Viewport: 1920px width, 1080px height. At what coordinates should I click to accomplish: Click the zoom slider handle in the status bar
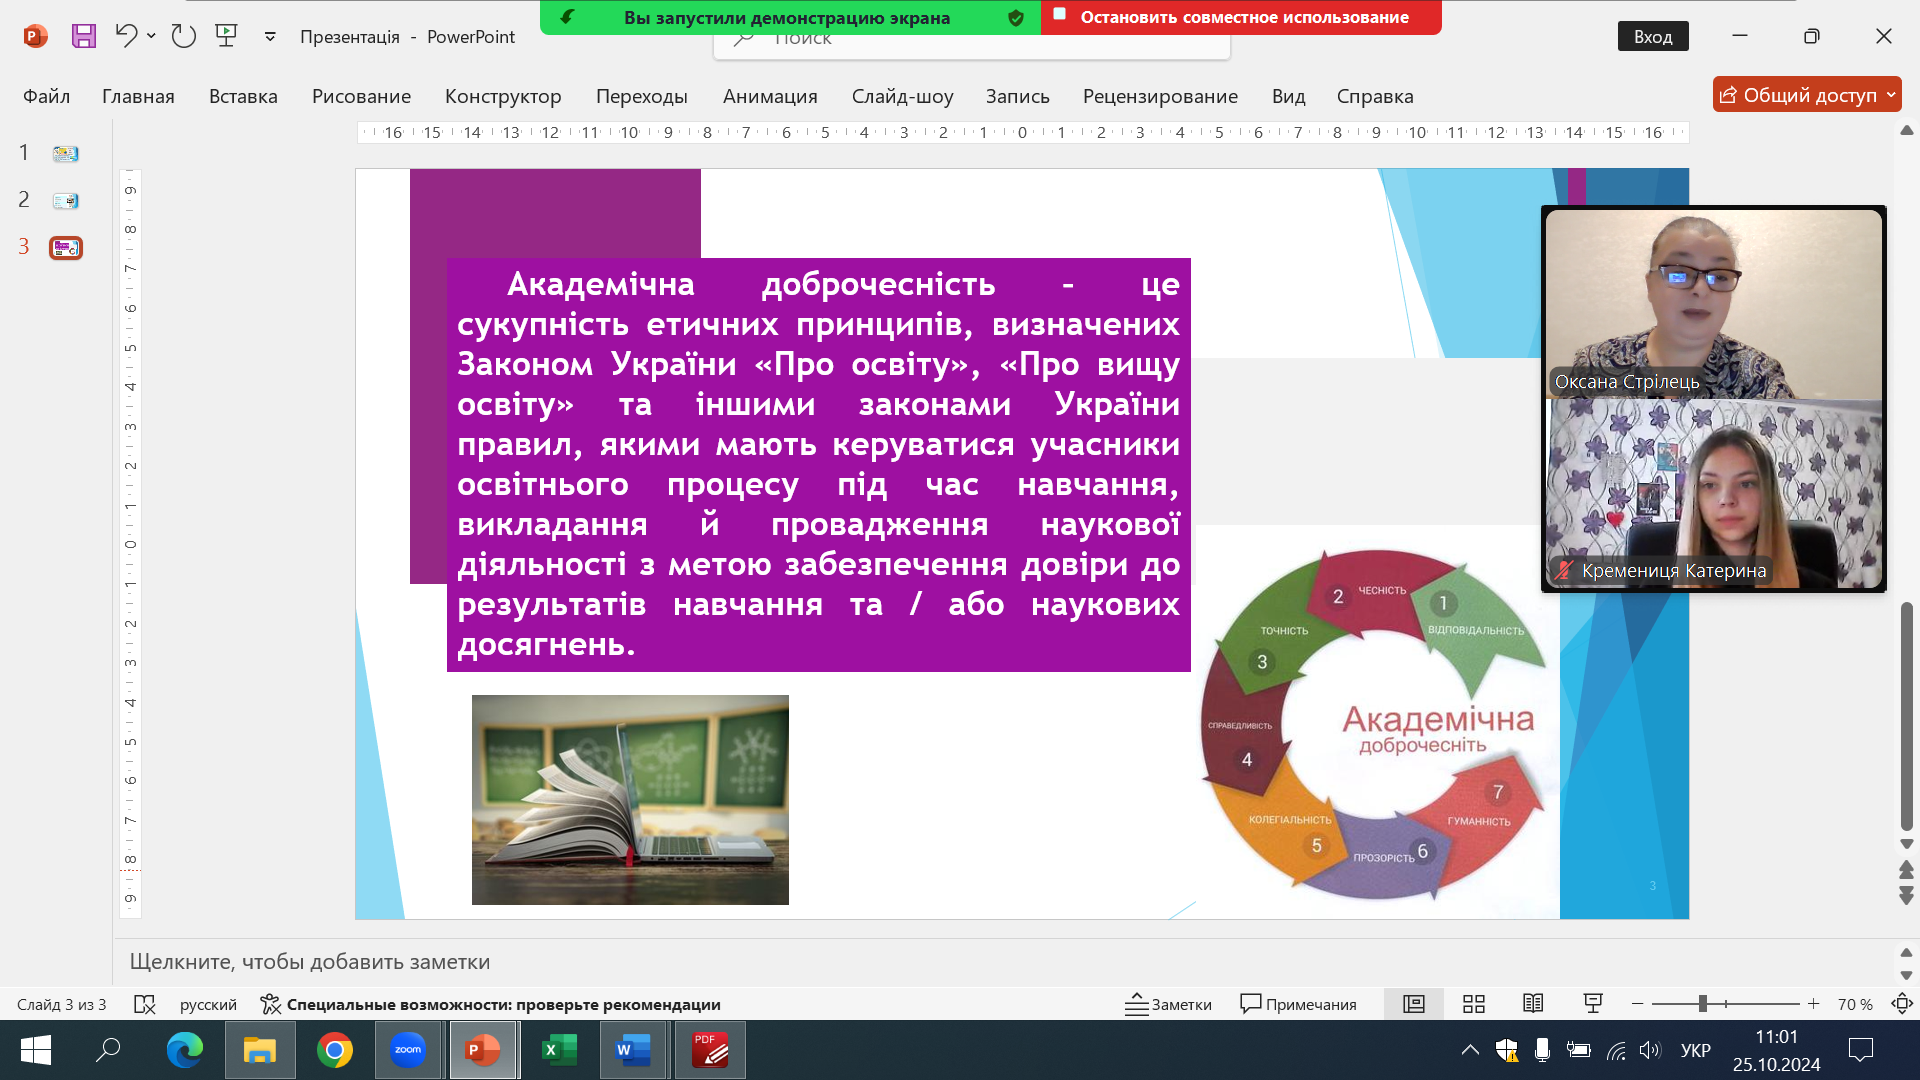pyautogui.click(x=1702, y=1004)
